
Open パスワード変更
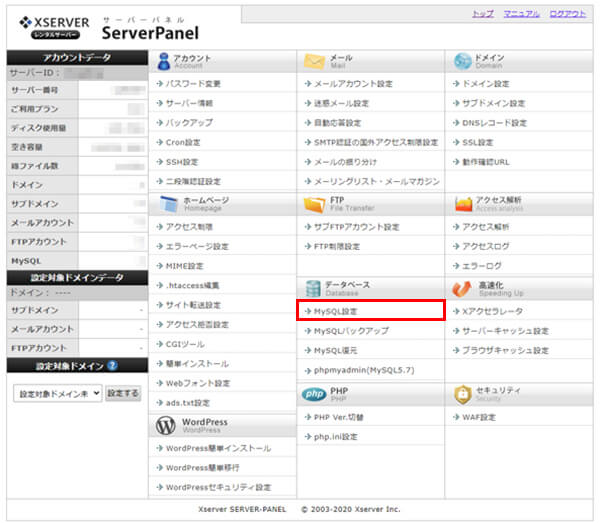tap(193, 84)
